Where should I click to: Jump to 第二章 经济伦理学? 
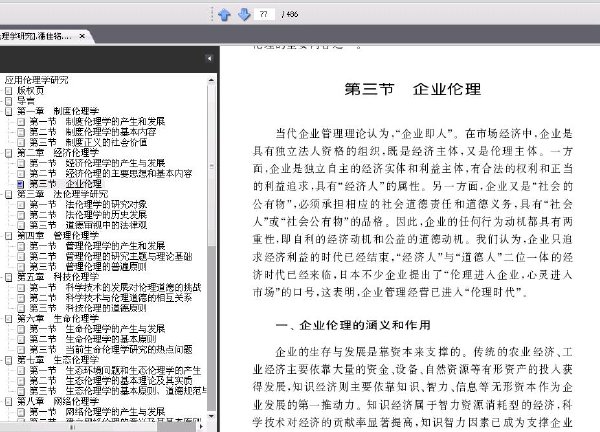[58, 153]
